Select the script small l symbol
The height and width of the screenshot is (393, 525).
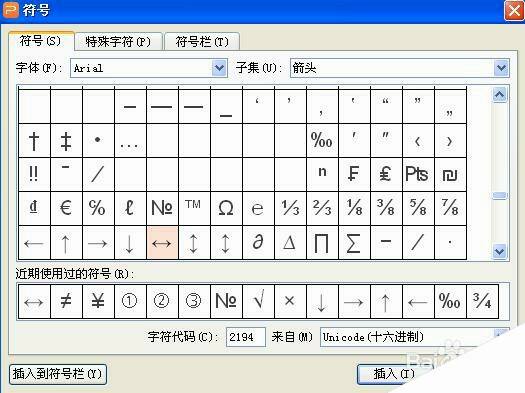pyautogui.click(x=130, y=208)
